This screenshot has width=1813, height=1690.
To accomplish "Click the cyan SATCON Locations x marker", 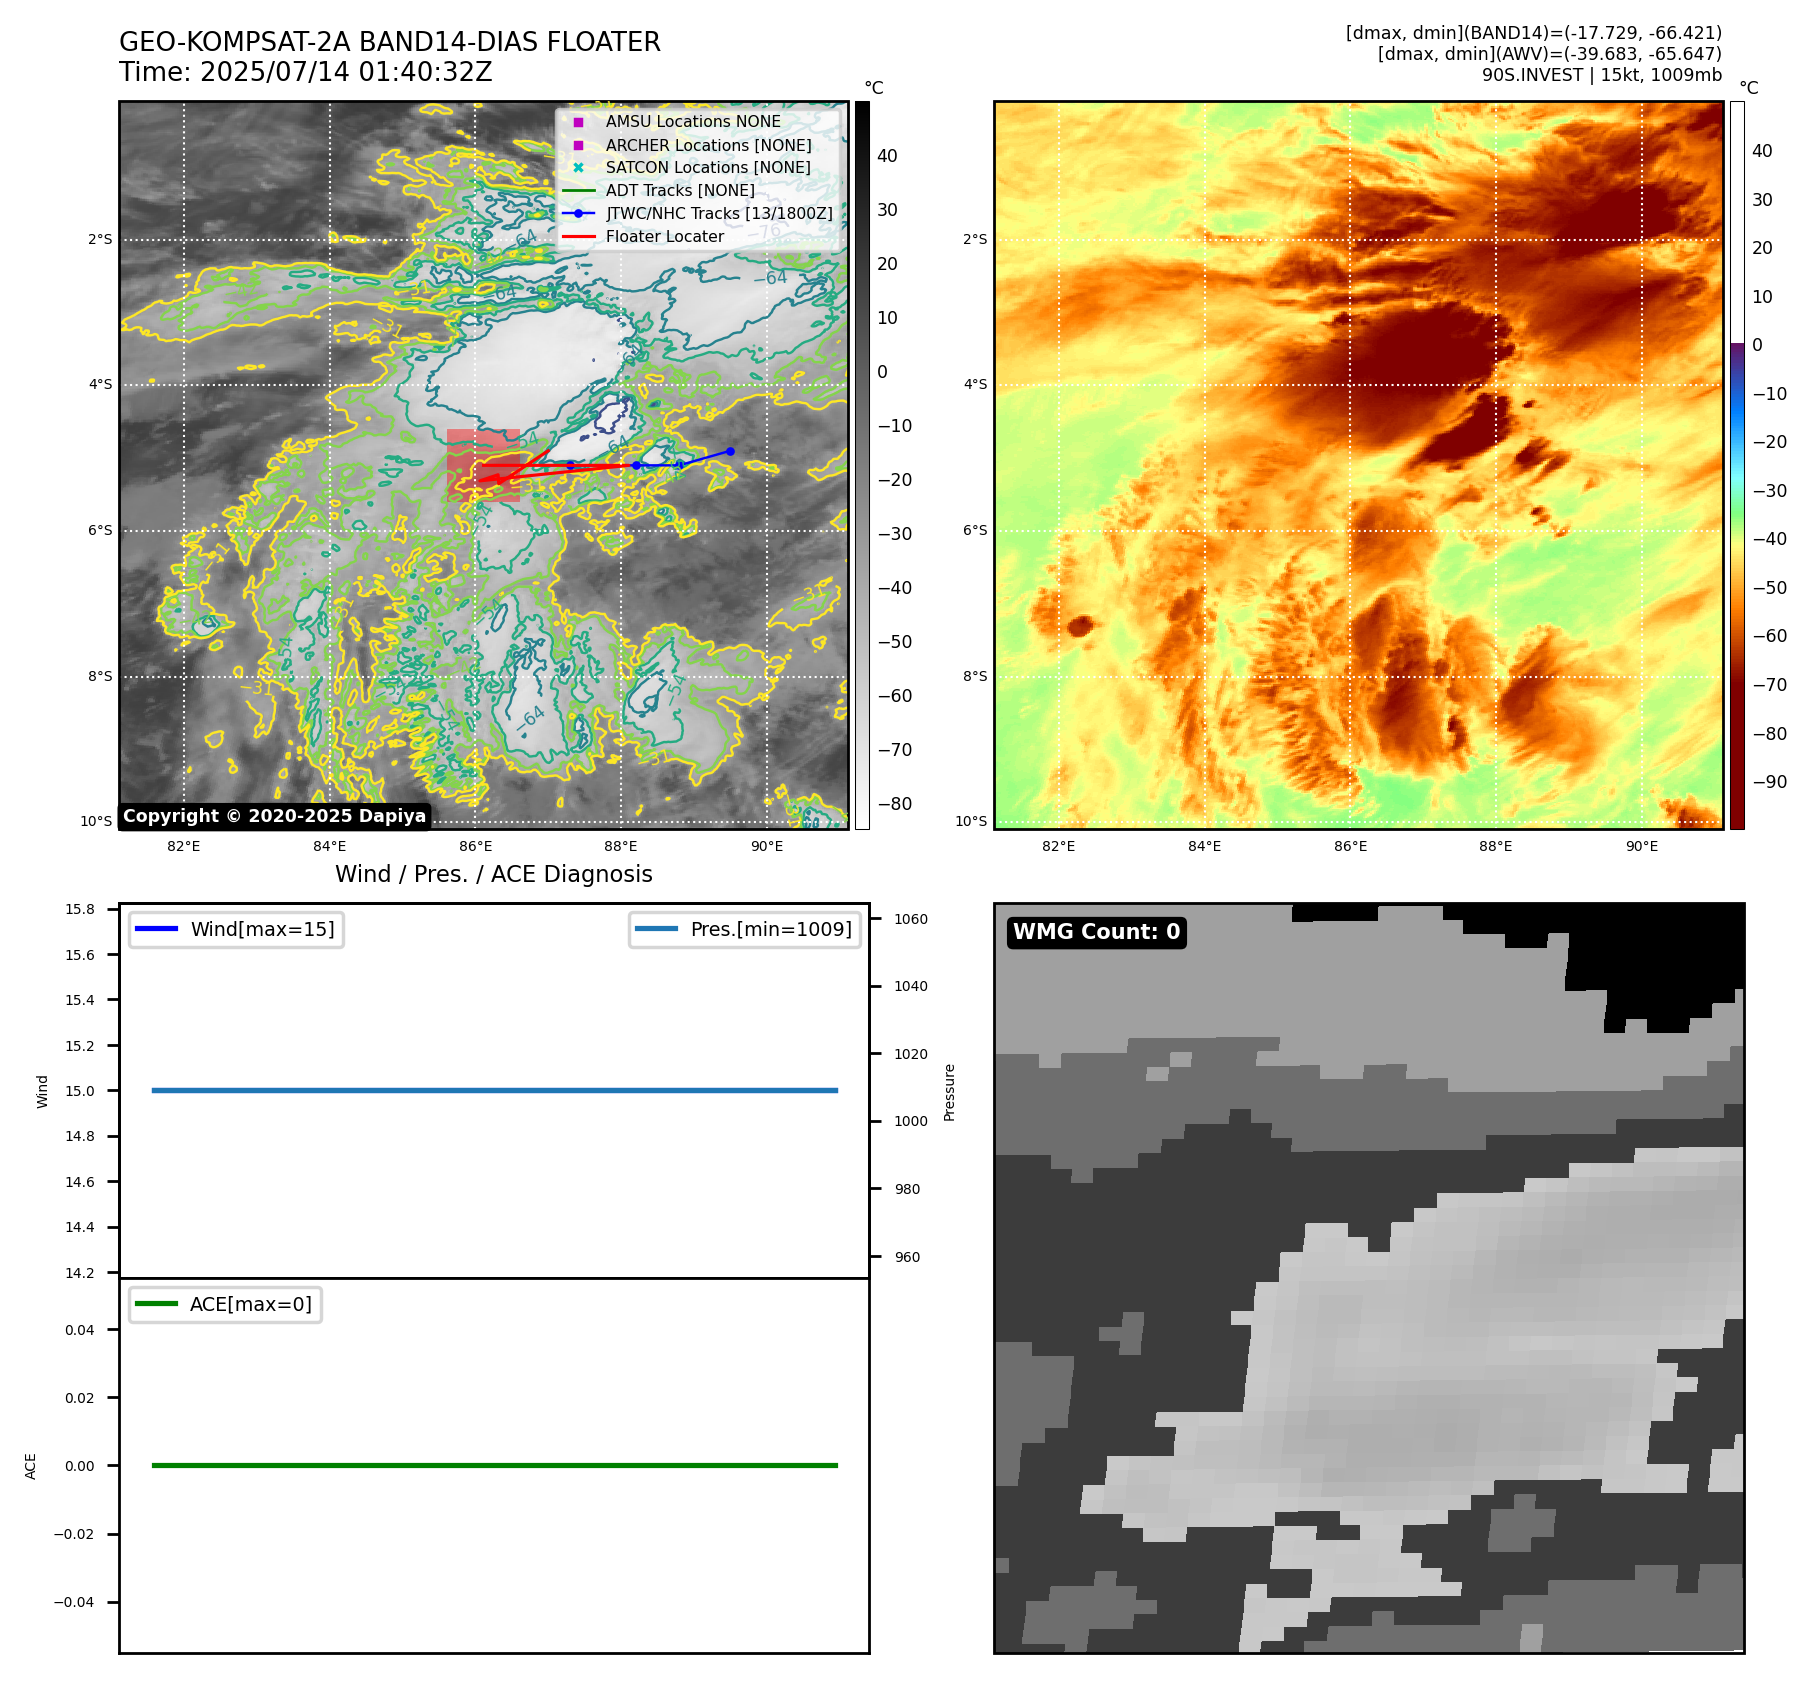I will (578, 168).
